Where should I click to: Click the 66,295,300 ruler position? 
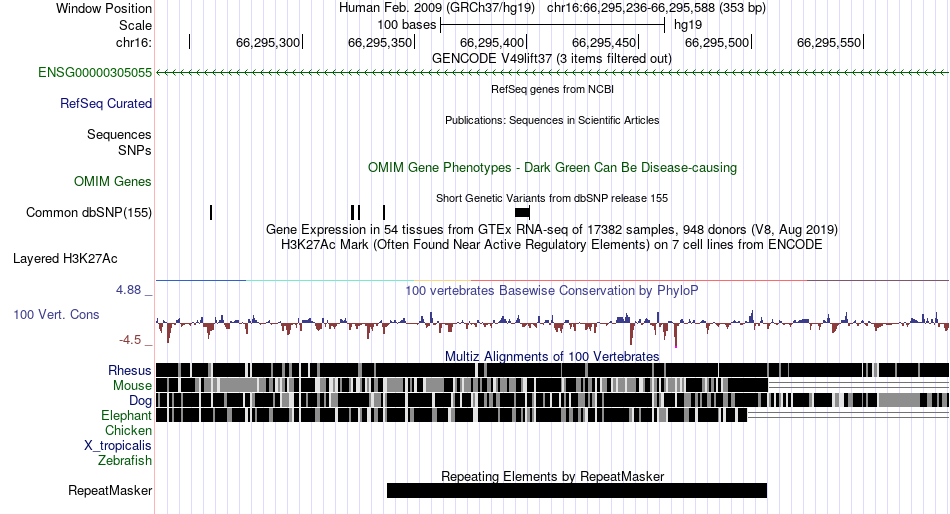click(268, 42)
